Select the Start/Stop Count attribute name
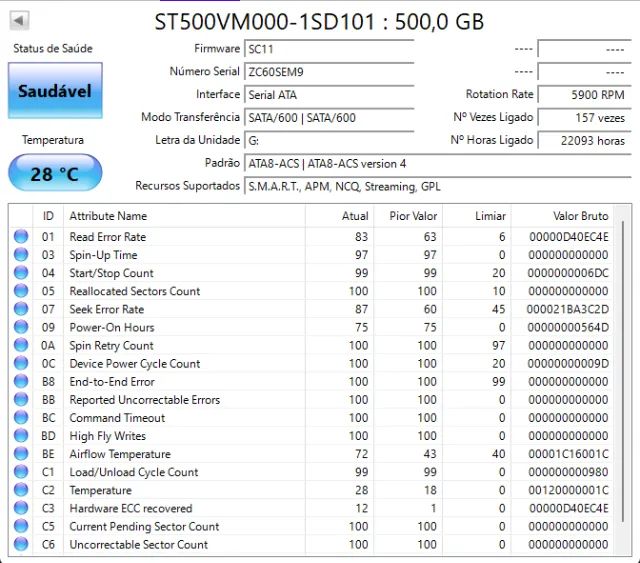Screen dimensions: 640x563 (x=111, y=273)
